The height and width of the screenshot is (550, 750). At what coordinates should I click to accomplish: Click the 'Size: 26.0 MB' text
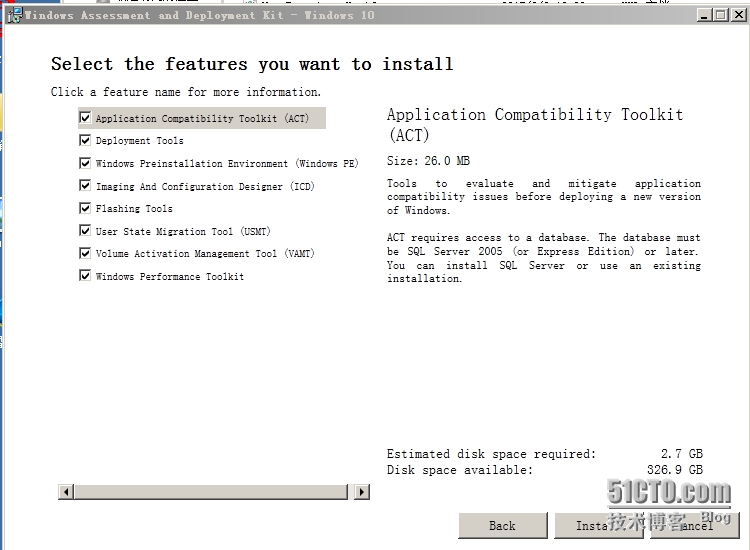pos(429,161)
